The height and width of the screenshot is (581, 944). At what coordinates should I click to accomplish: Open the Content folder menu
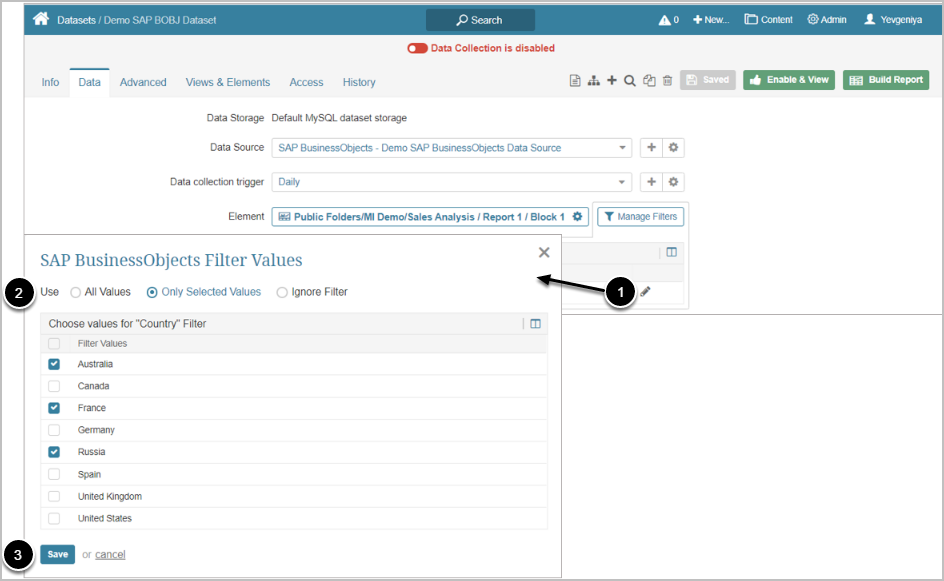coord(768,20)
